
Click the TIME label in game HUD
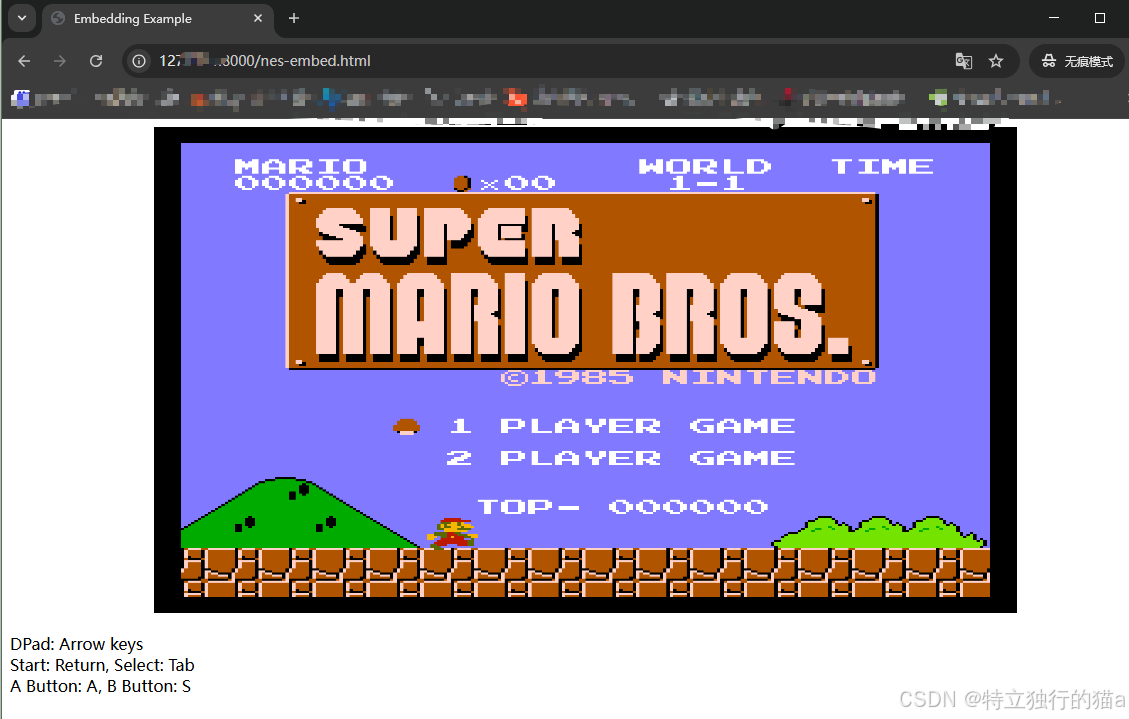pos(882,167)
